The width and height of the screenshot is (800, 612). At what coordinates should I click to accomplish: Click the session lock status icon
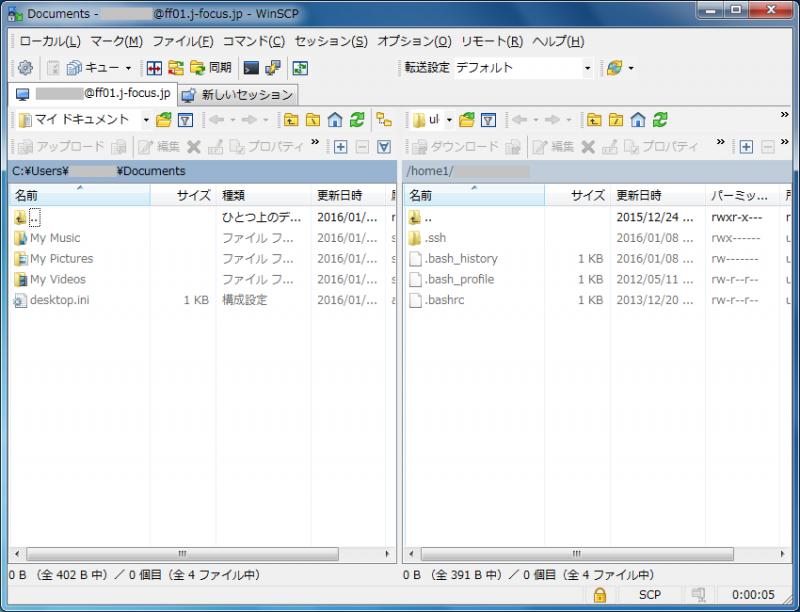[599, 595]
